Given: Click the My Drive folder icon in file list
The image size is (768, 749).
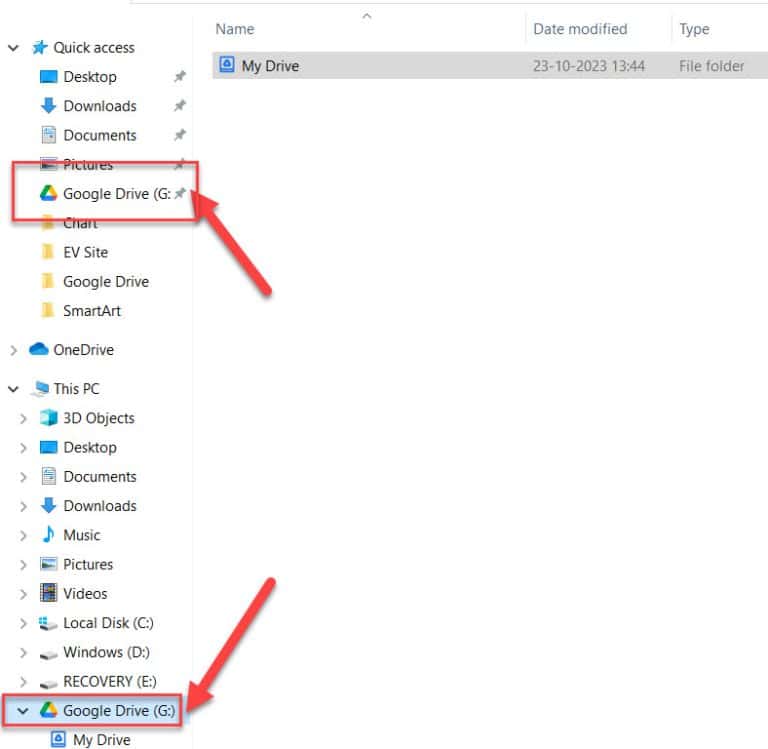Looking at the screenshot, I should [227, 65].
